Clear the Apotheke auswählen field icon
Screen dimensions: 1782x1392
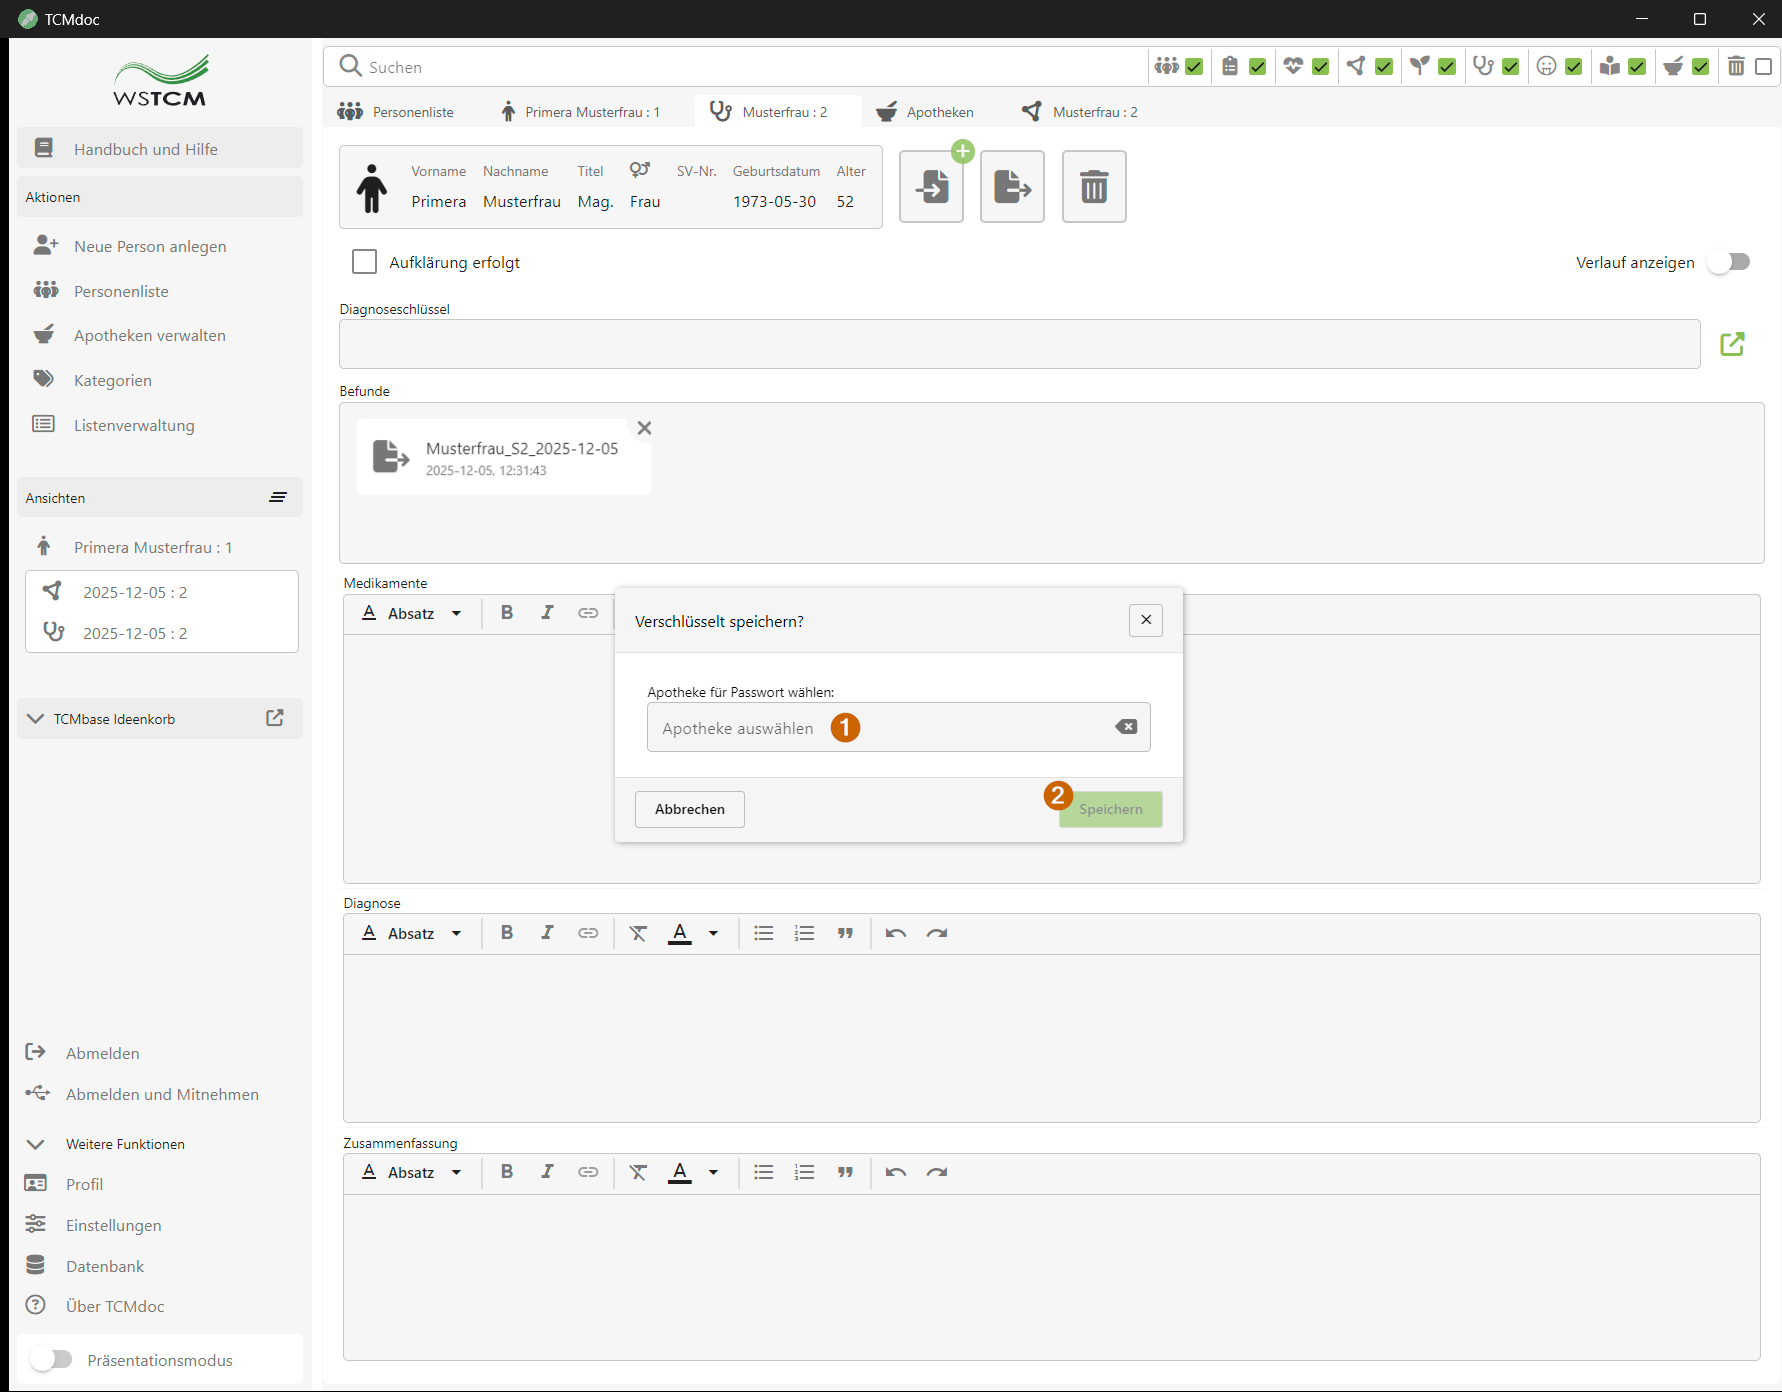tap(1126, 727)
